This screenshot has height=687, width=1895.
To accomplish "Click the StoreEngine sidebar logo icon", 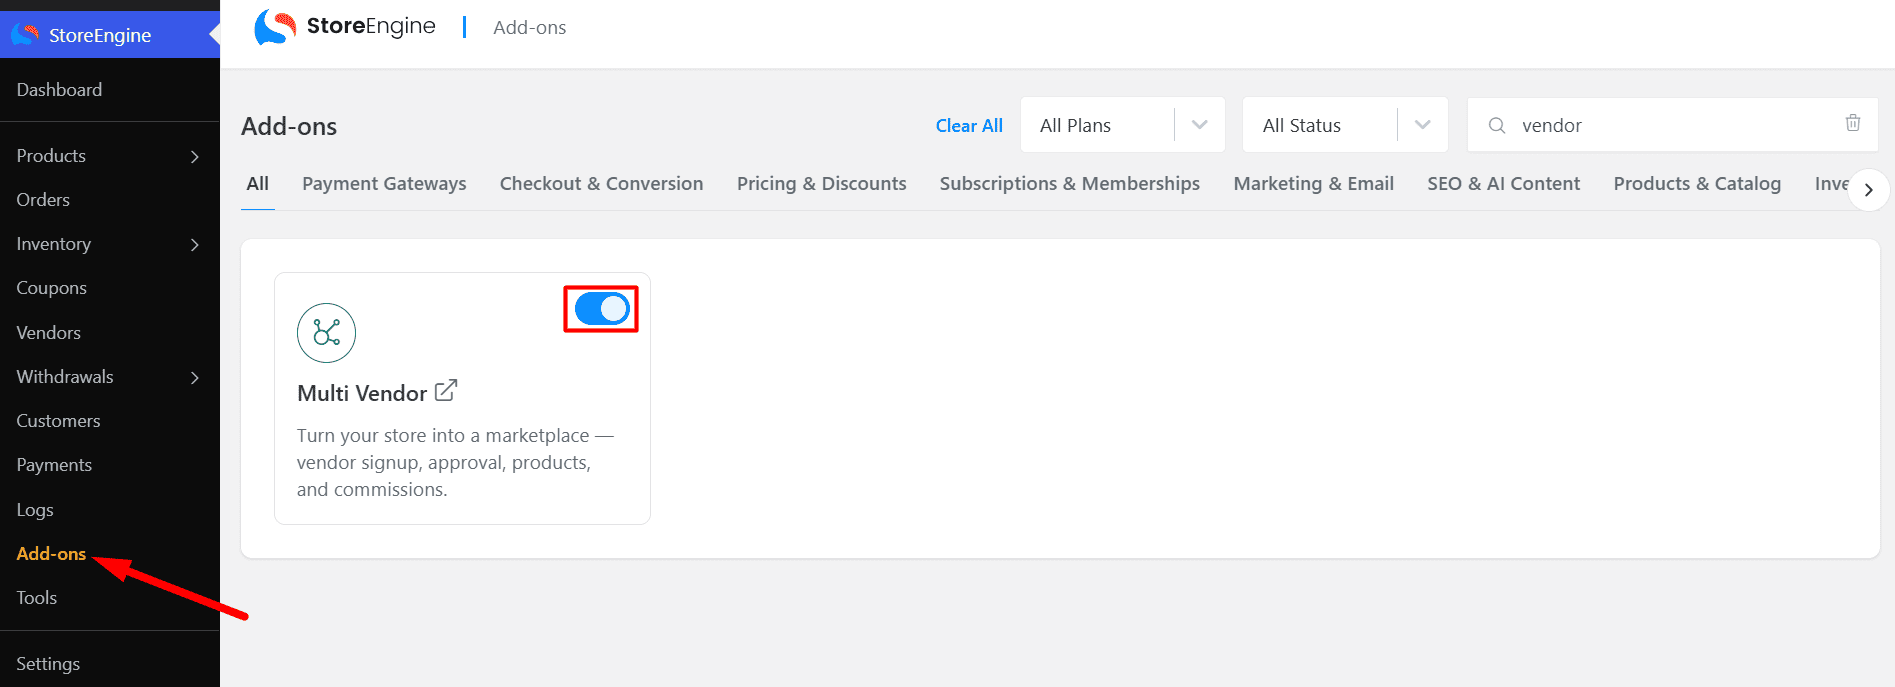I will coord(25,35).
